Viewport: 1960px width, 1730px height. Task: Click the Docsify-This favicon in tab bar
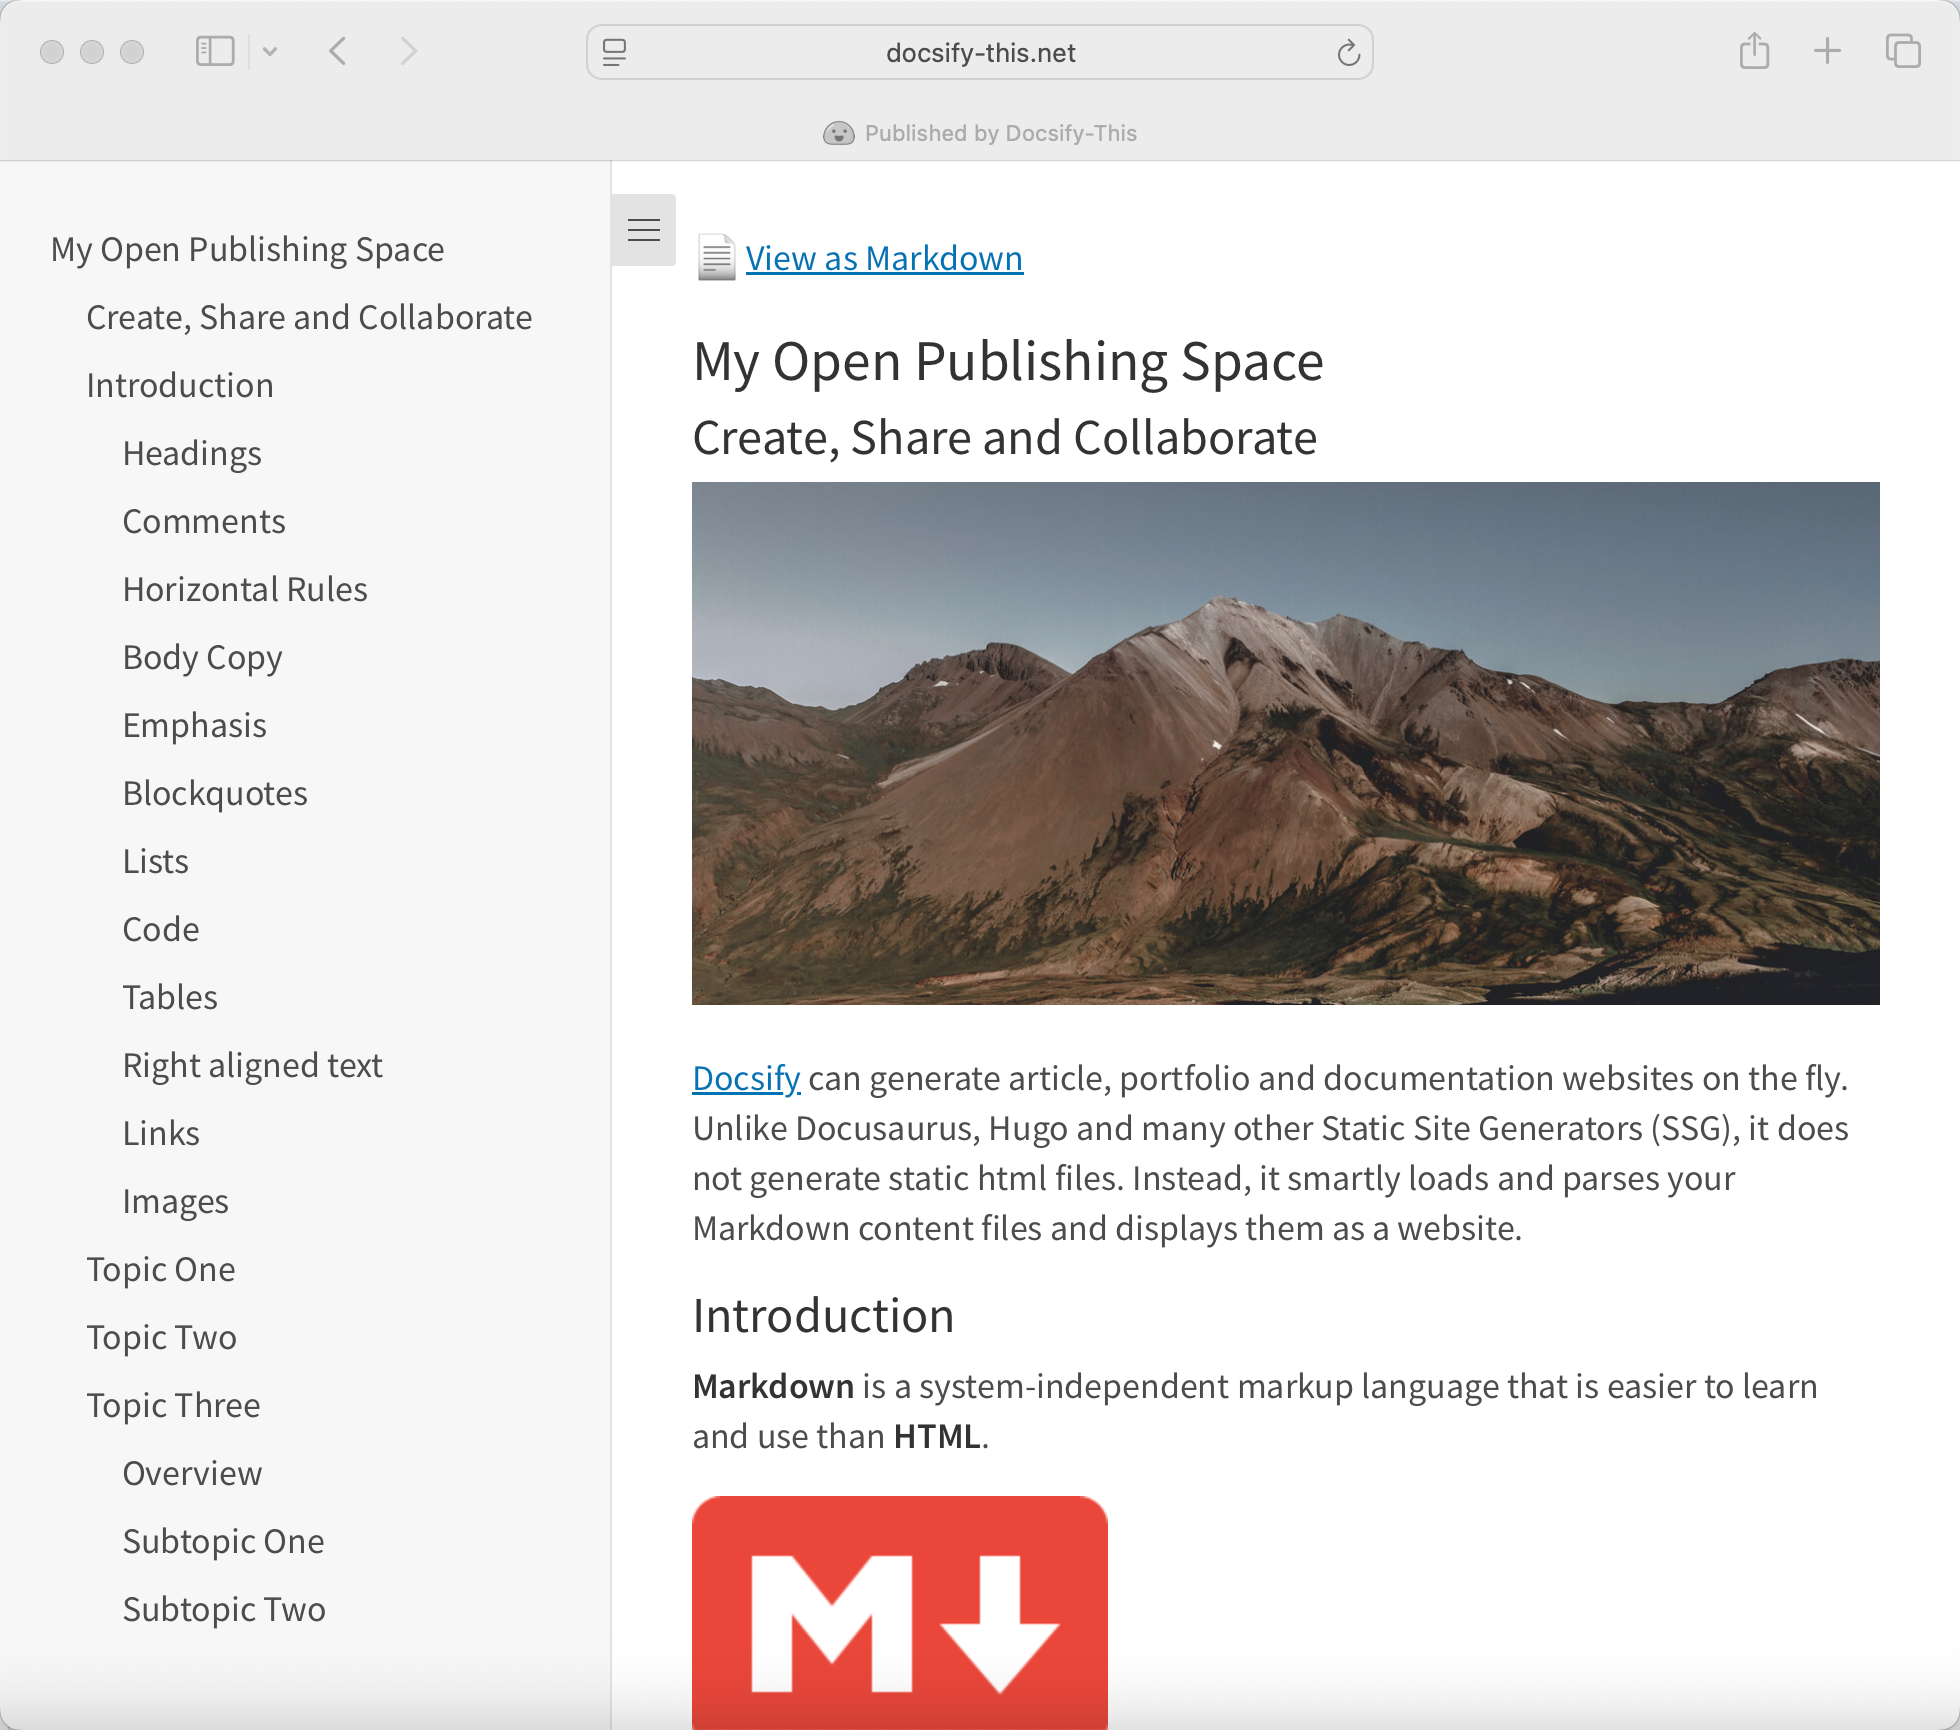click(839, 133)
